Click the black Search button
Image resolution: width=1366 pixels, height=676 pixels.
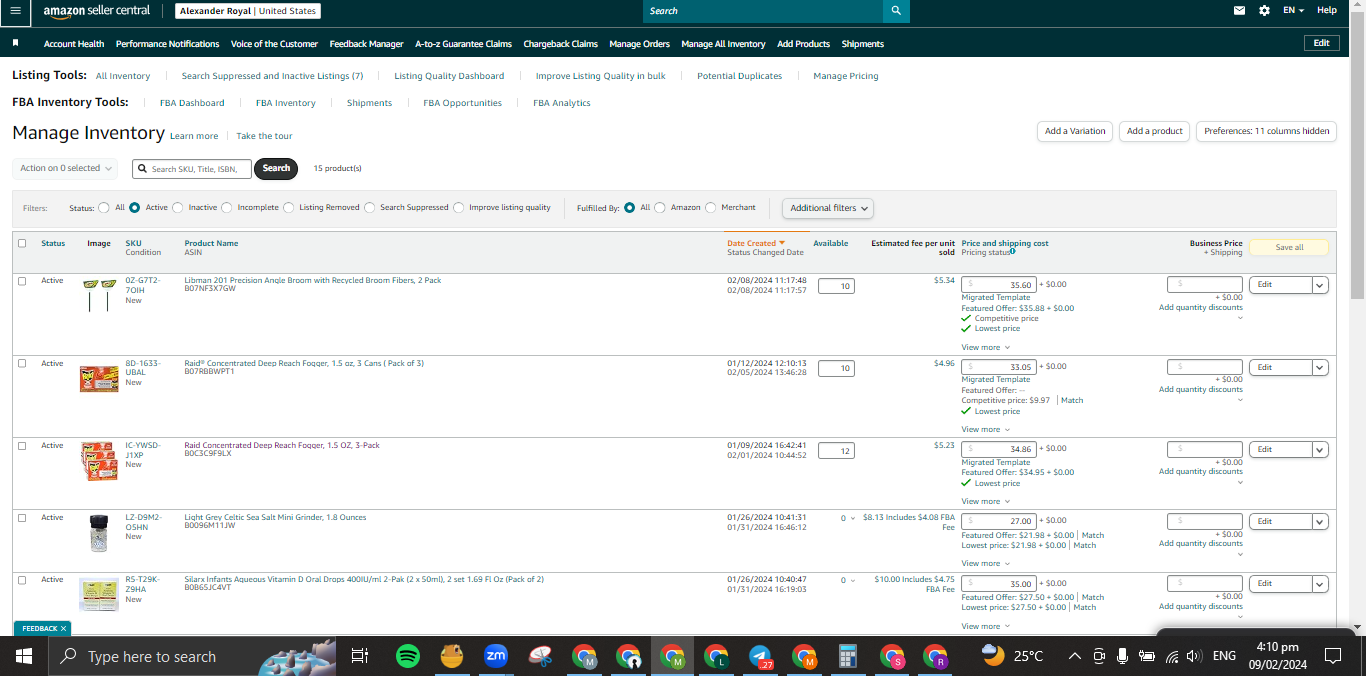click(x=277, y=168)
